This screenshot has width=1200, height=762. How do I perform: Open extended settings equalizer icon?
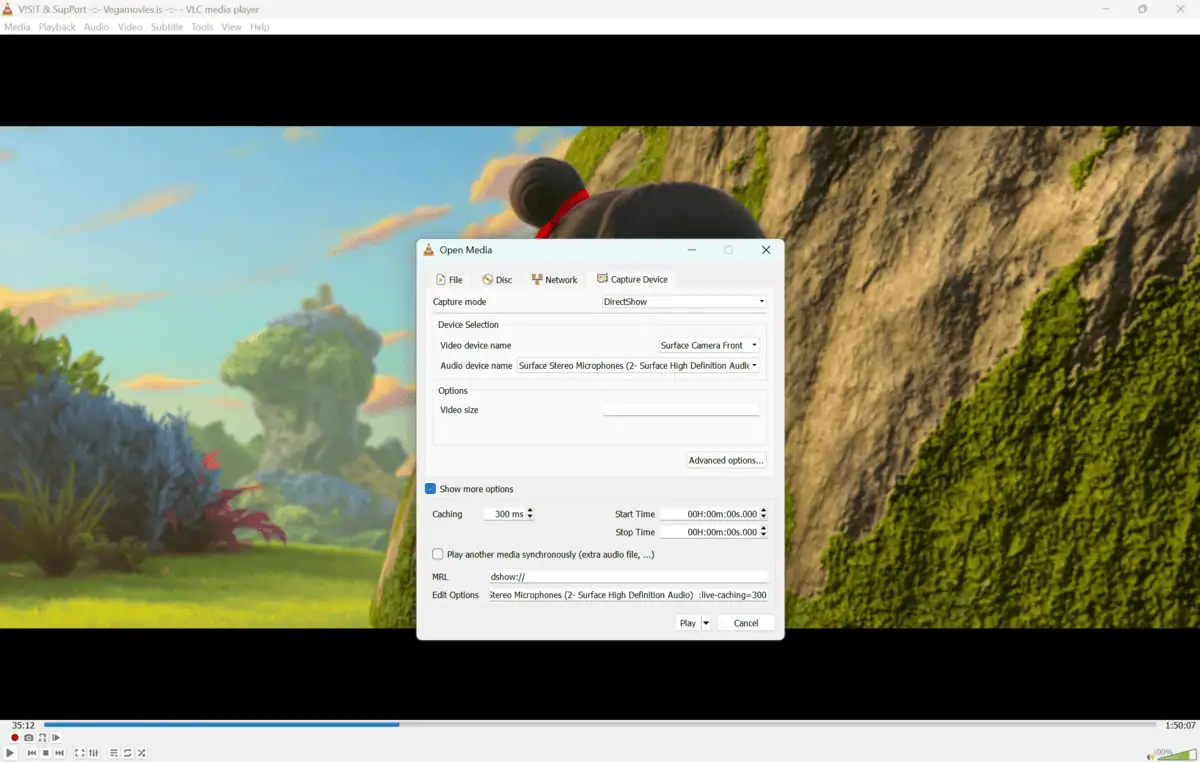tap(94, 753)
